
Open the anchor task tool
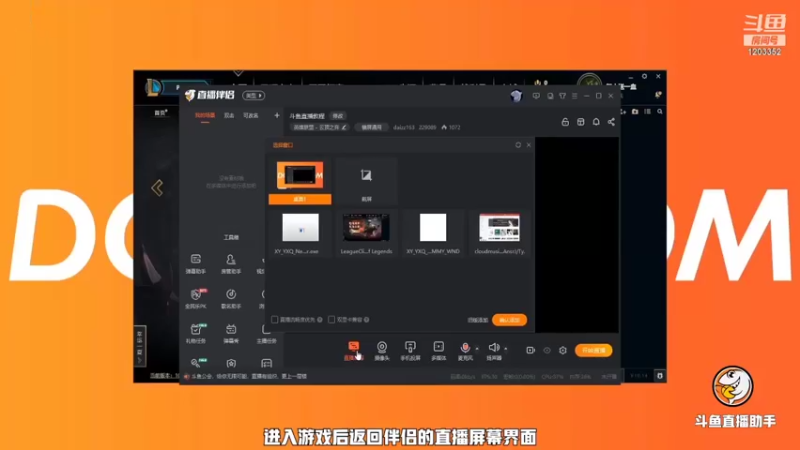click(x=266, y=333)
